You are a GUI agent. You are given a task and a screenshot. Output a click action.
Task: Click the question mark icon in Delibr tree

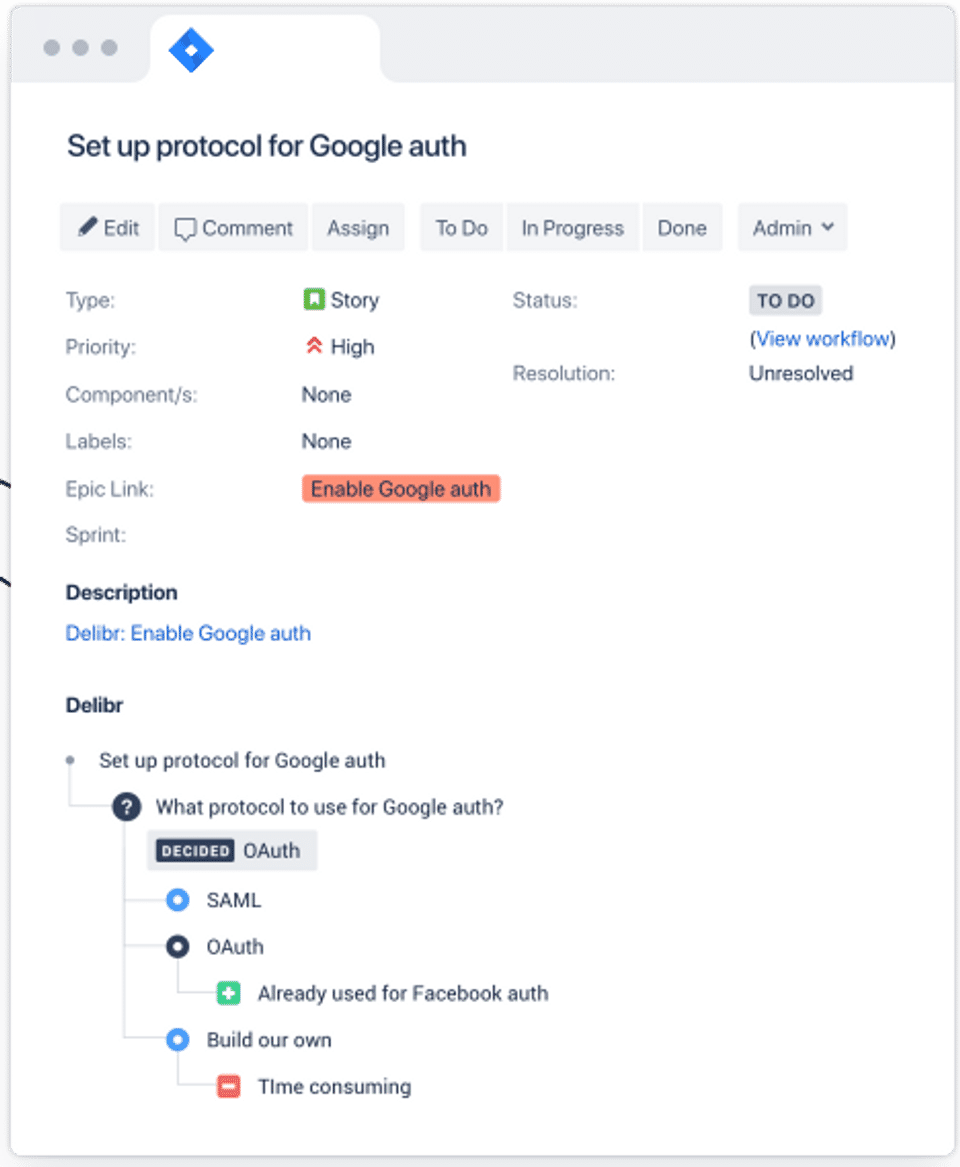click(x=127, y=807)
